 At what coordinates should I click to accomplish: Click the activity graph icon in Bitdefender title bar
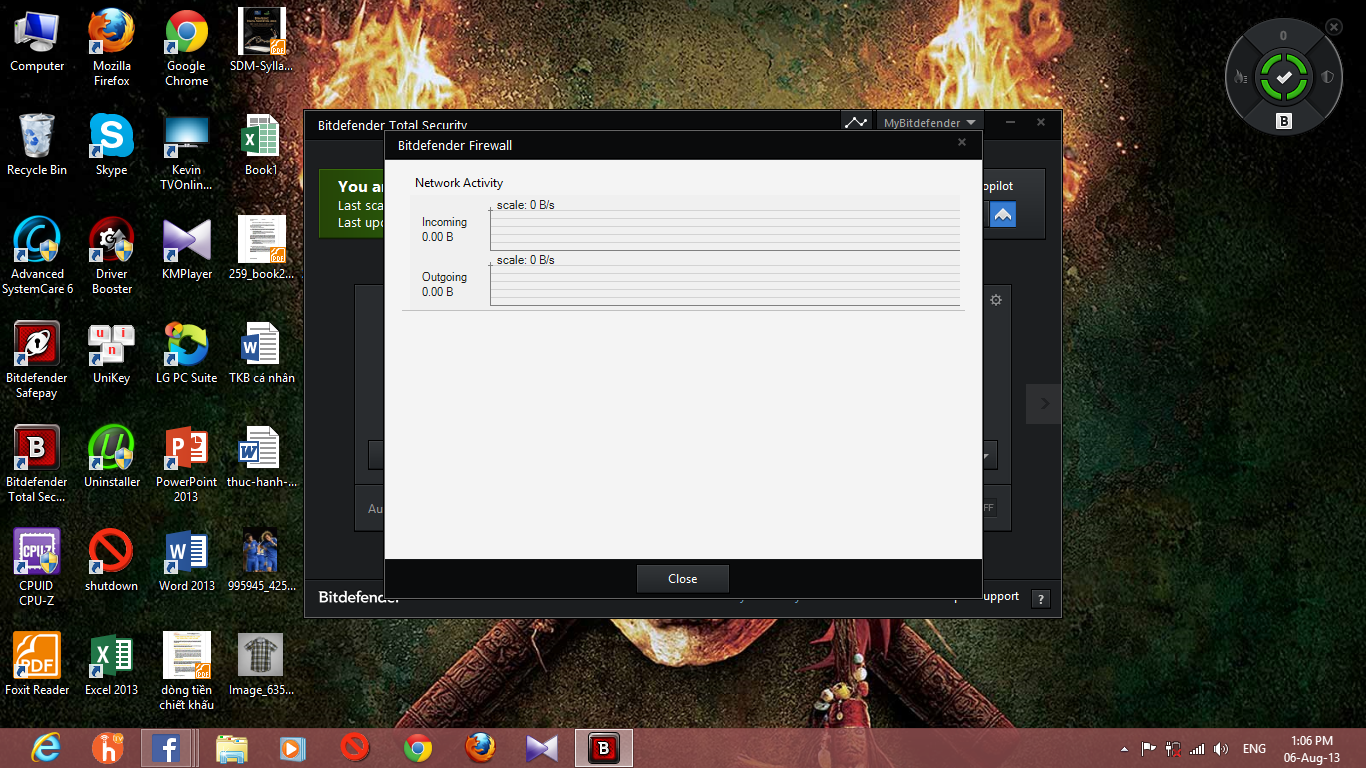coord(856,122)
